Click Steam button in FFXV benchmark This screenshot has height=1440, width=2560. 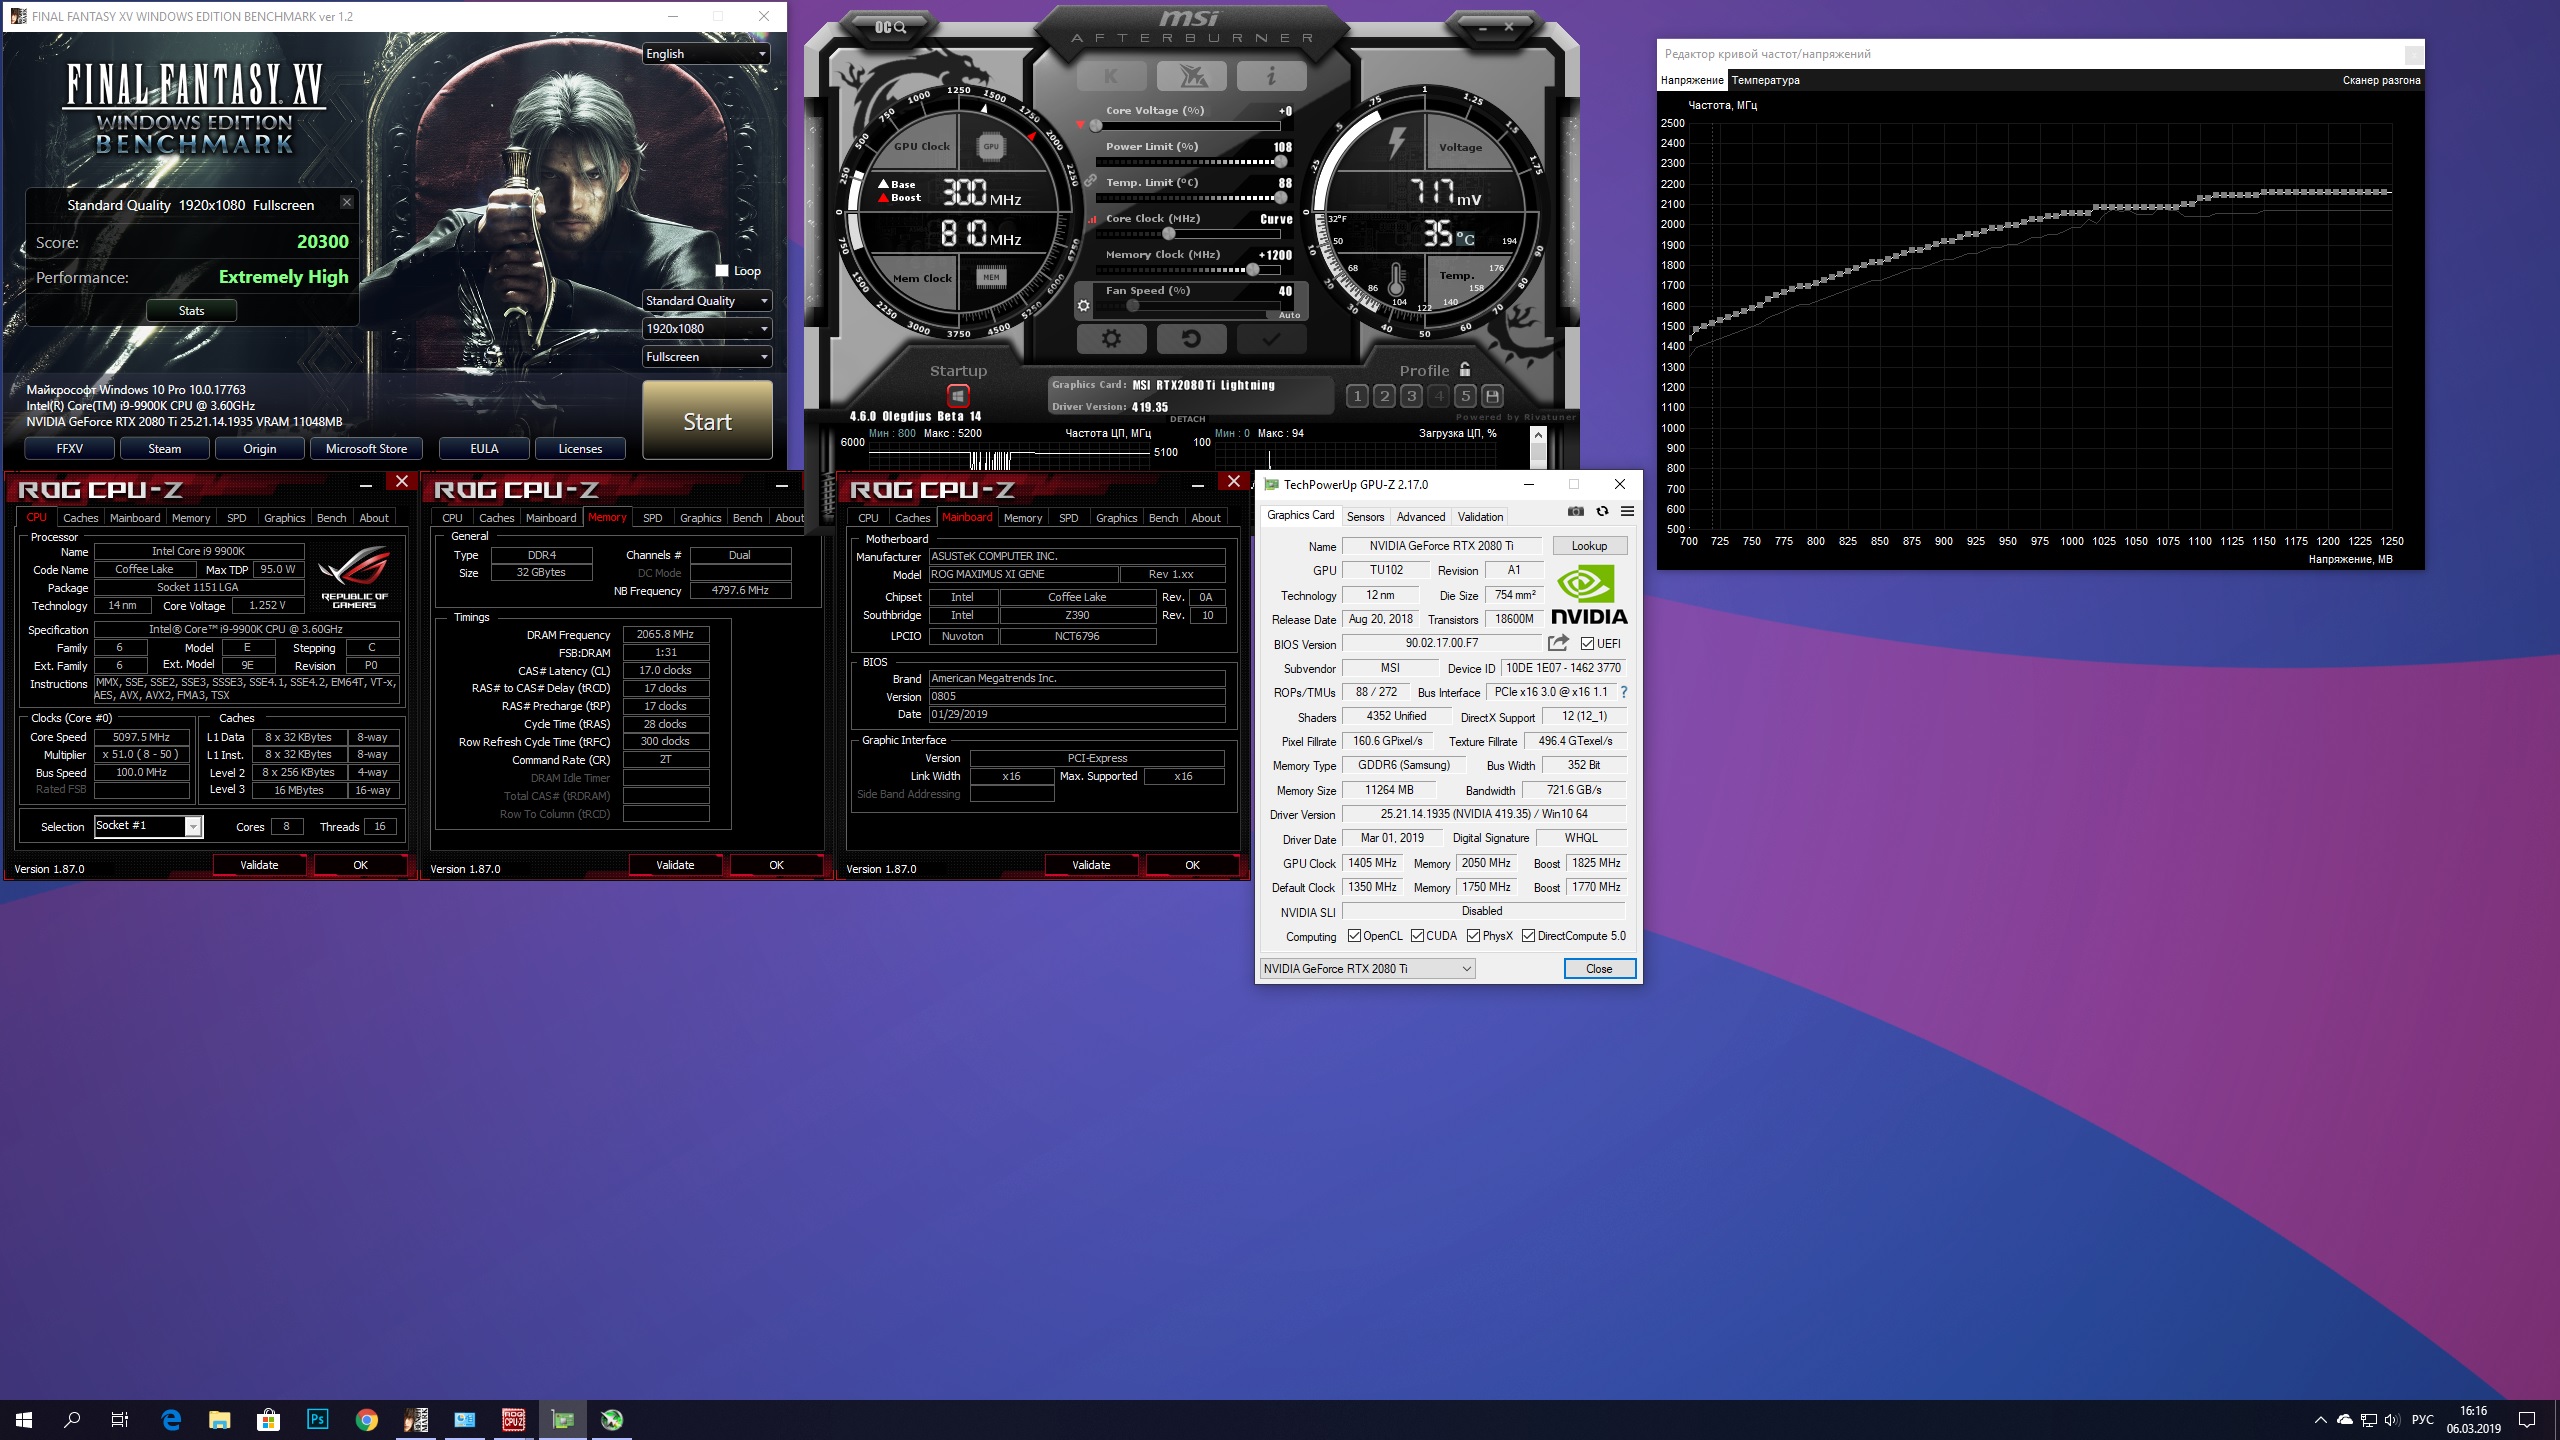click(164, 449)
